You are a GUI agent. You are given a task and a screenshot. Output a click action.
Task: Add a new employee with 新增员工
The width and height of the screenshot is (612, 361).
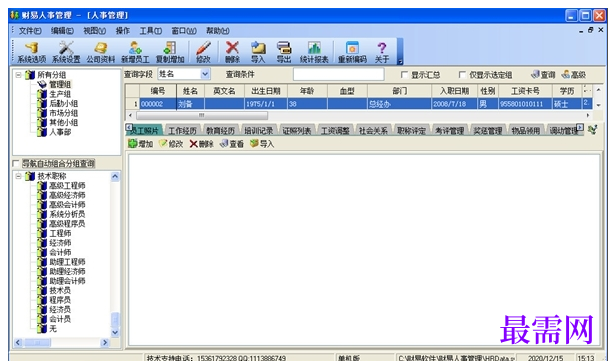(x=135, y=52)
